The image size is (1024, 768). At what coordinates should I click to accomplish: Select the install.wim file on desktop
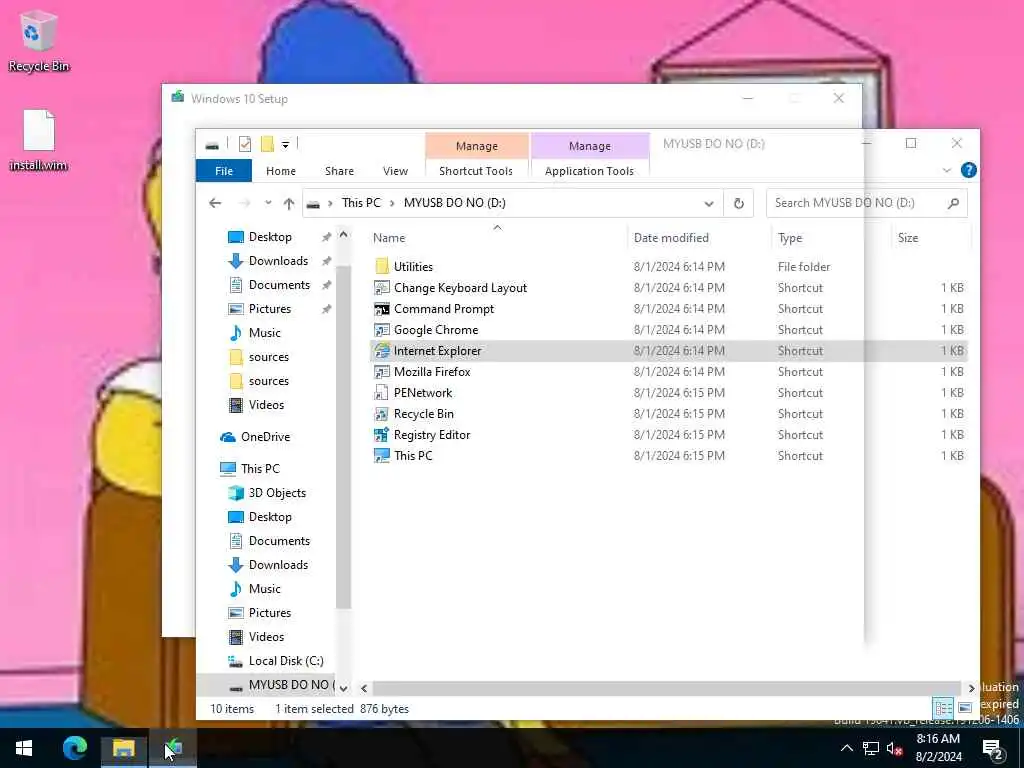(39, 140)
